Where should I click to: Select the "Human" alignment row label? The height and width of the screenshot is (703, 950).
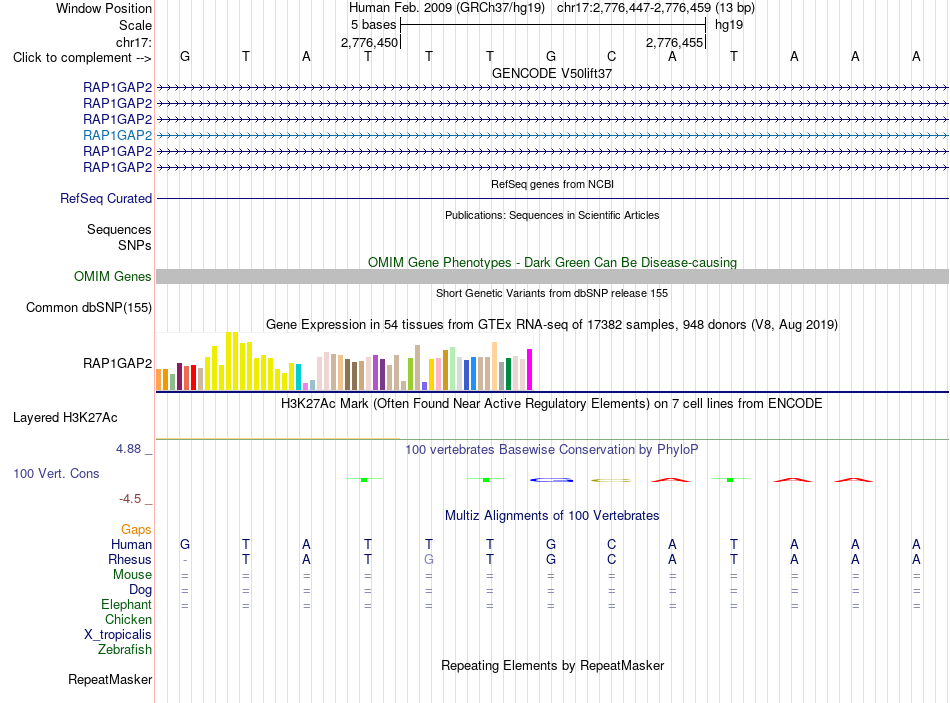click(131, 544)
